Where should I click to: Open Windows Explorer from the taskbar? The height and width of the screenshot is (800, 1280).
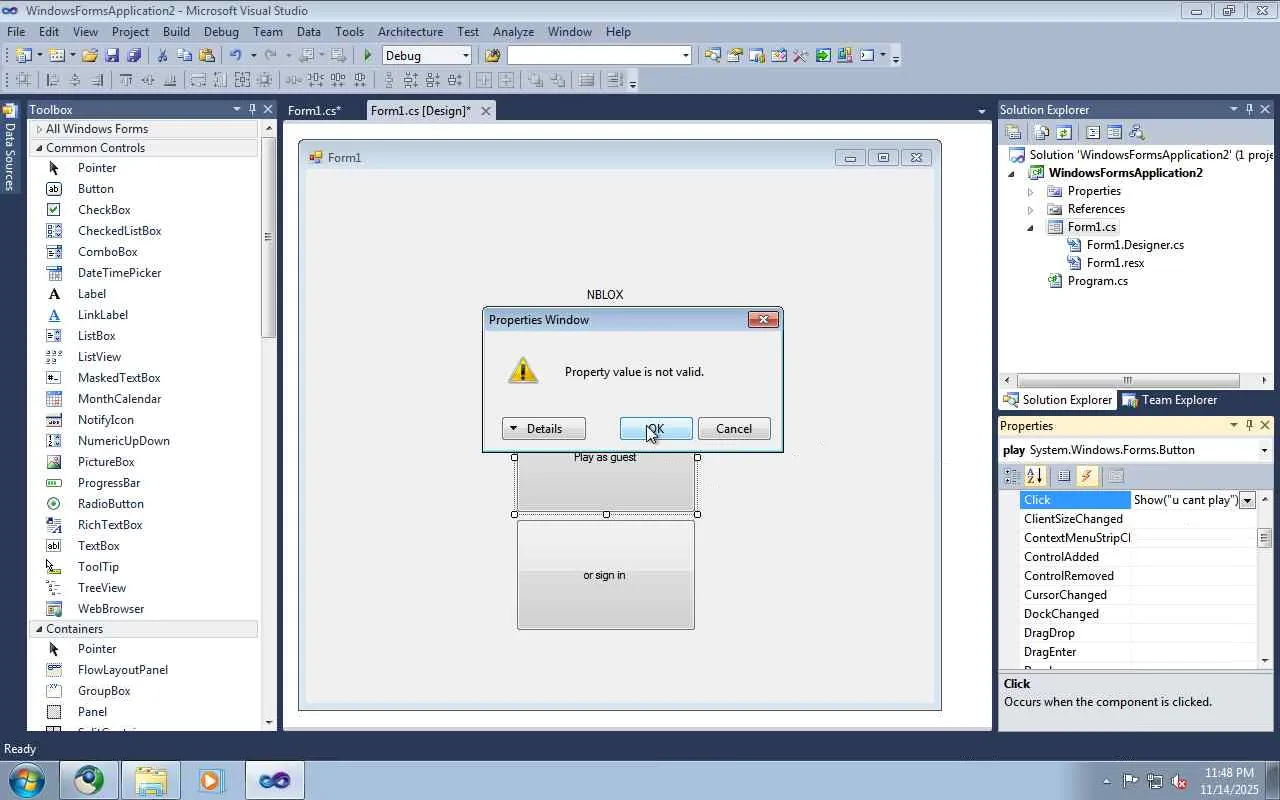tap(151, 780)
